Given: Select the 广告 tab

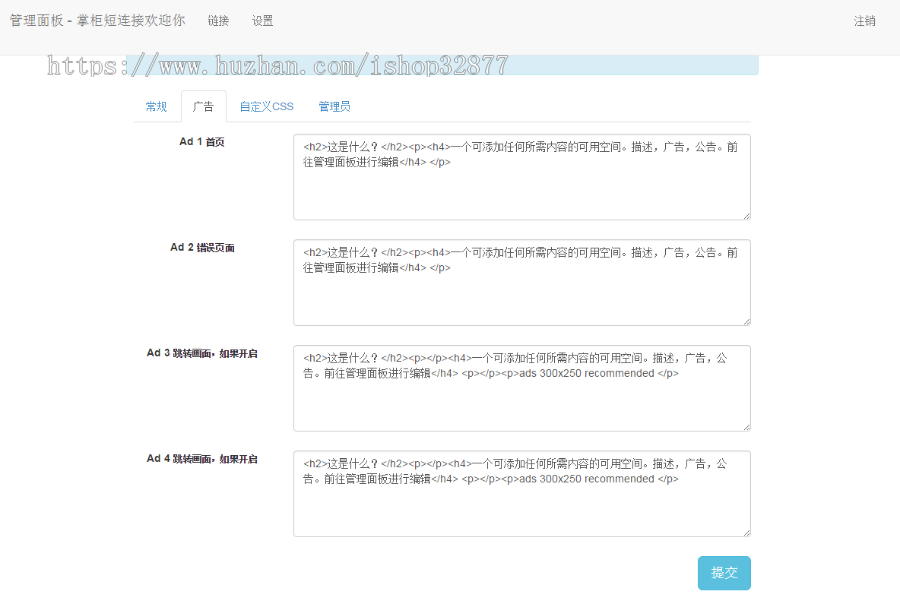Looking at the screenshot, I should (203, 107).
